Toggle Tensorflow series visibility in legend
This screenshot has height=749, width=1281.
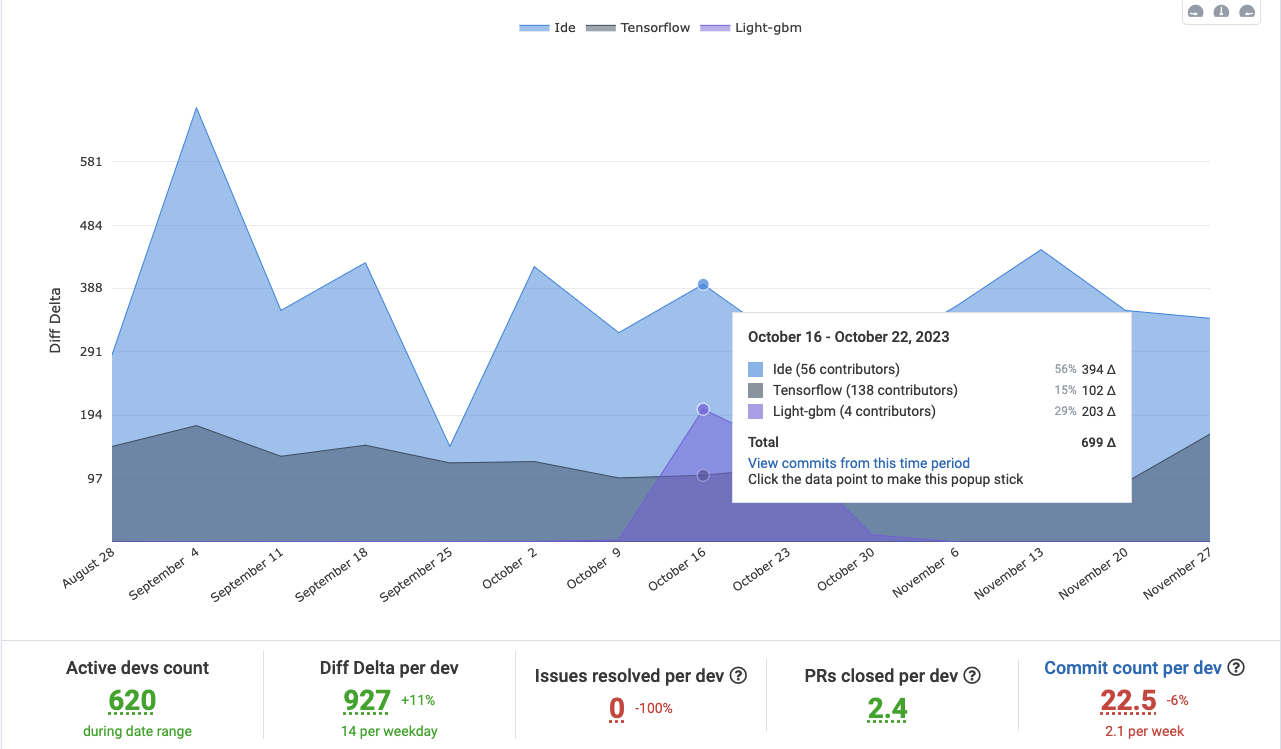[x=638, y=28]
